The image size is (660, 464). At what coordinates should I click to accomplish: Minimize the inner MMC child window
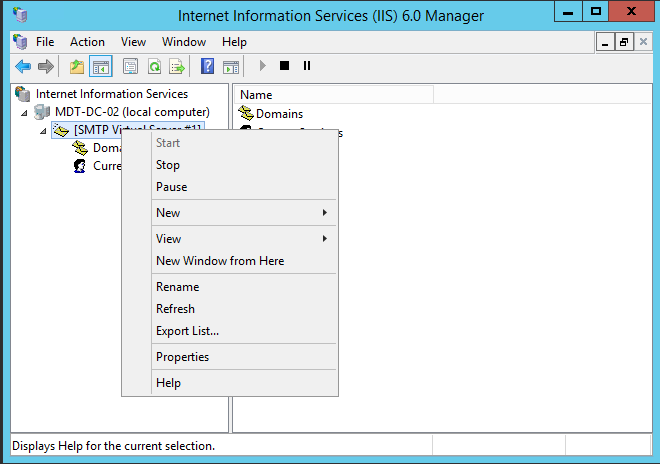(x=605, y=42)
